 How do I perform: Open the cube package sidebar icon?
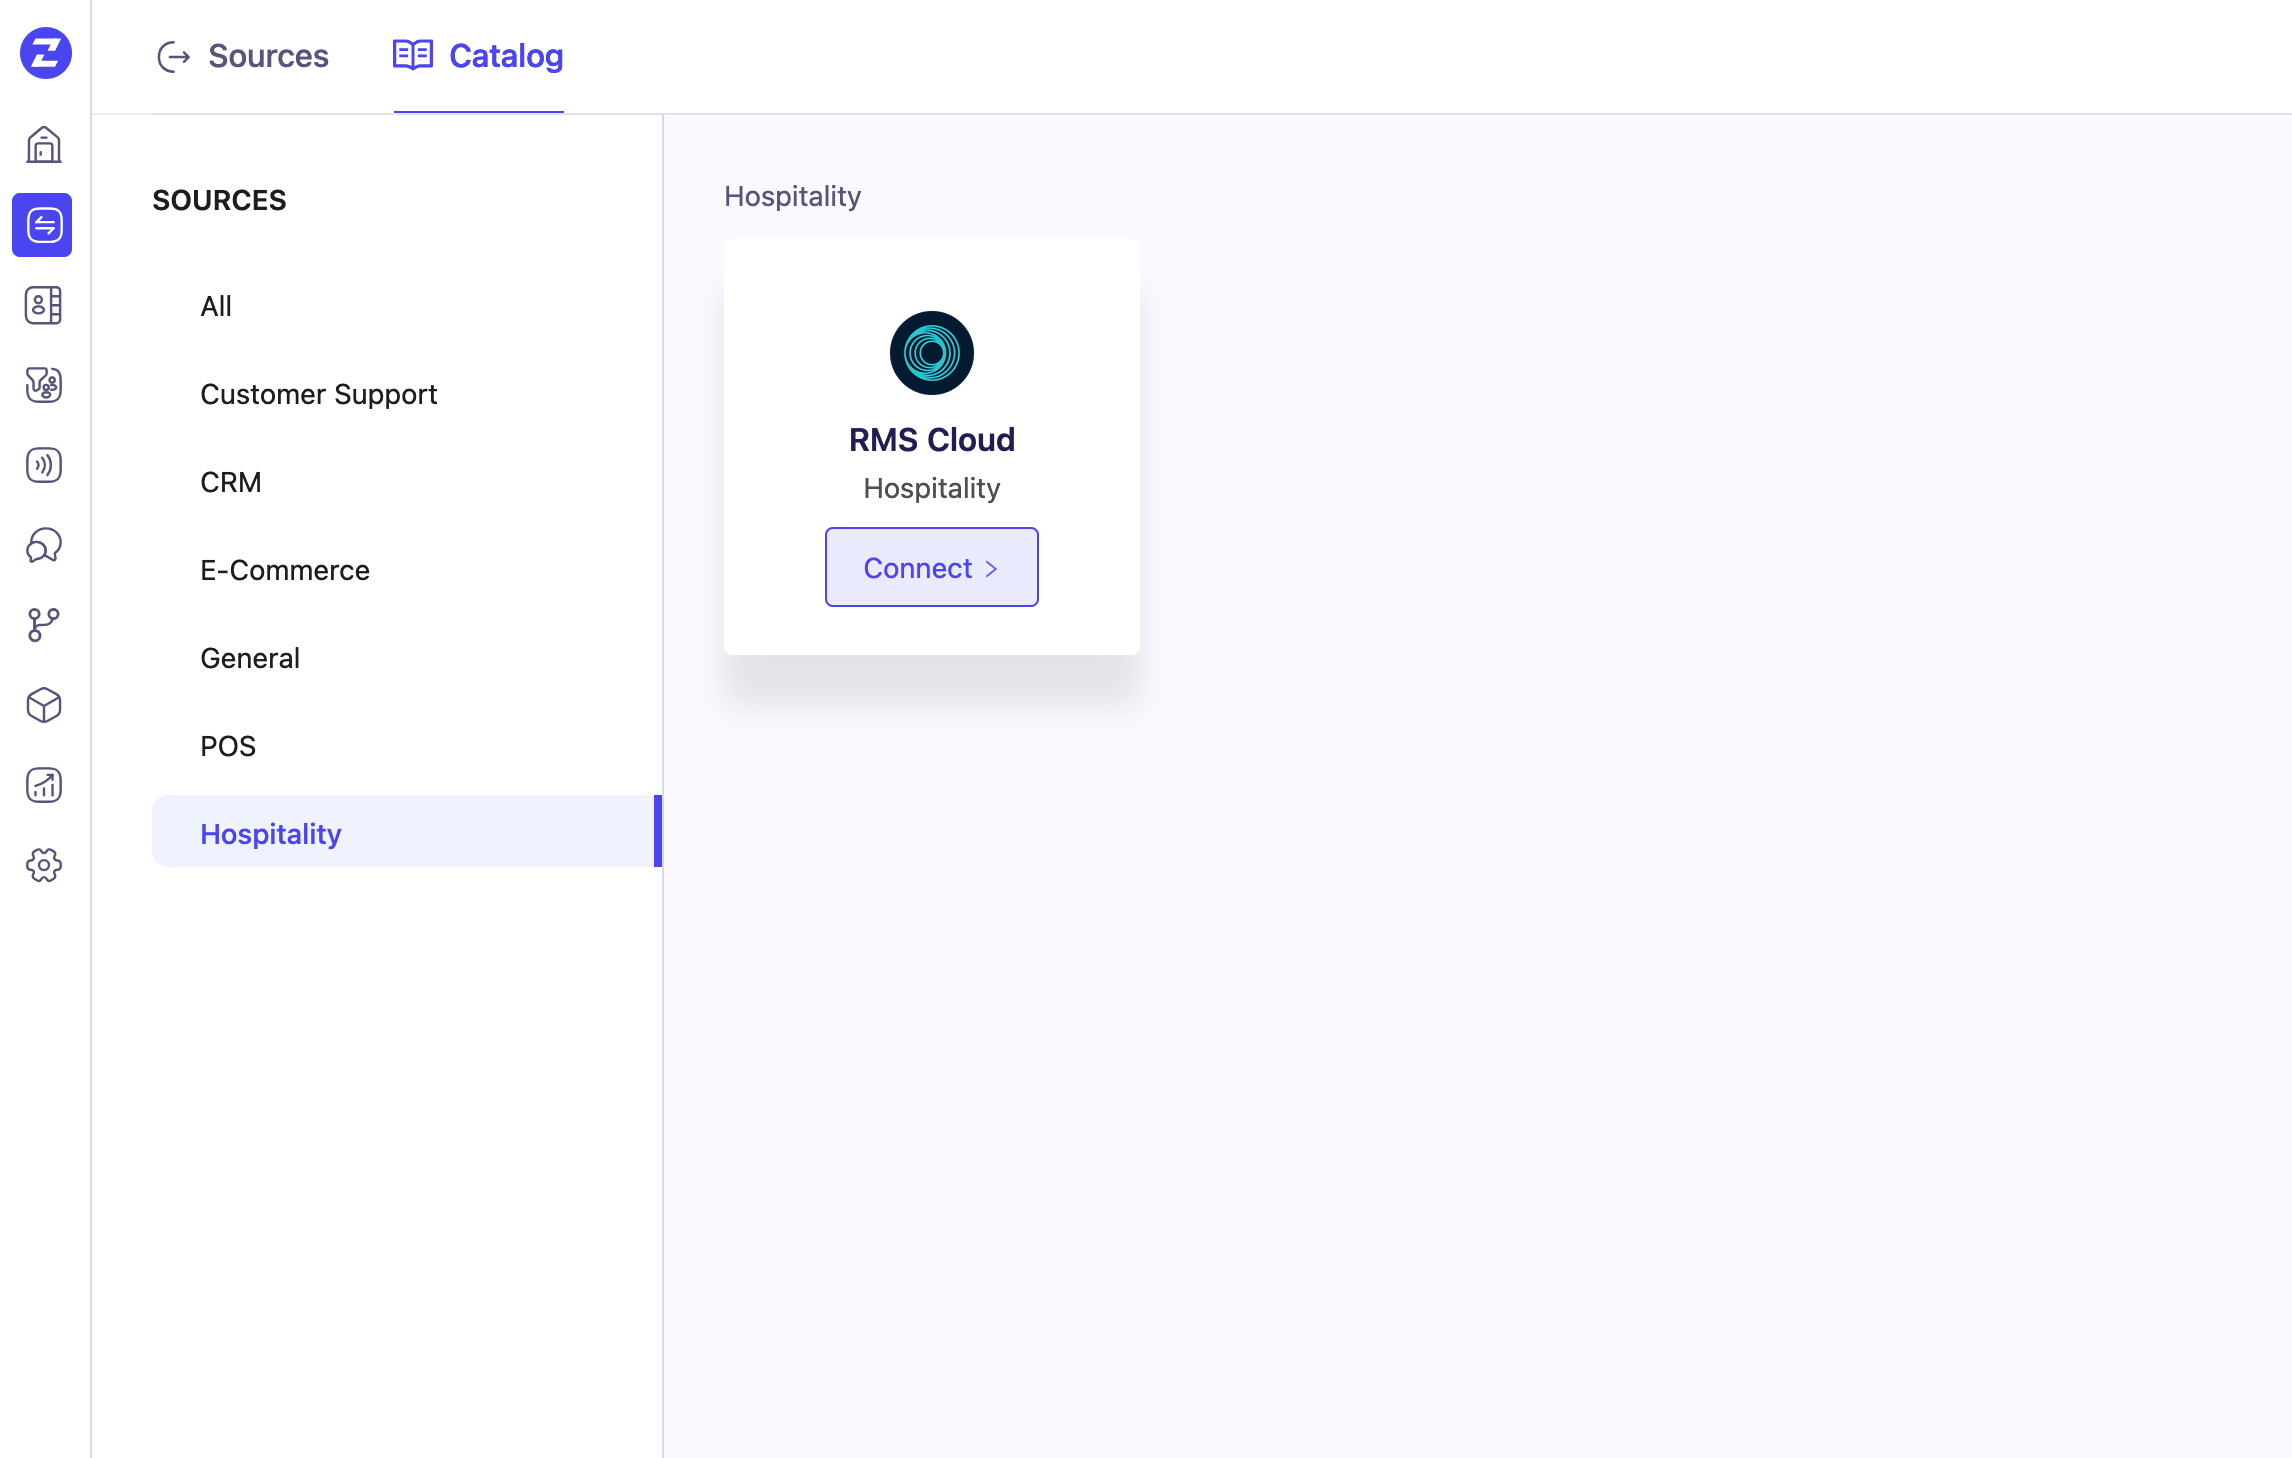(44, 705)
